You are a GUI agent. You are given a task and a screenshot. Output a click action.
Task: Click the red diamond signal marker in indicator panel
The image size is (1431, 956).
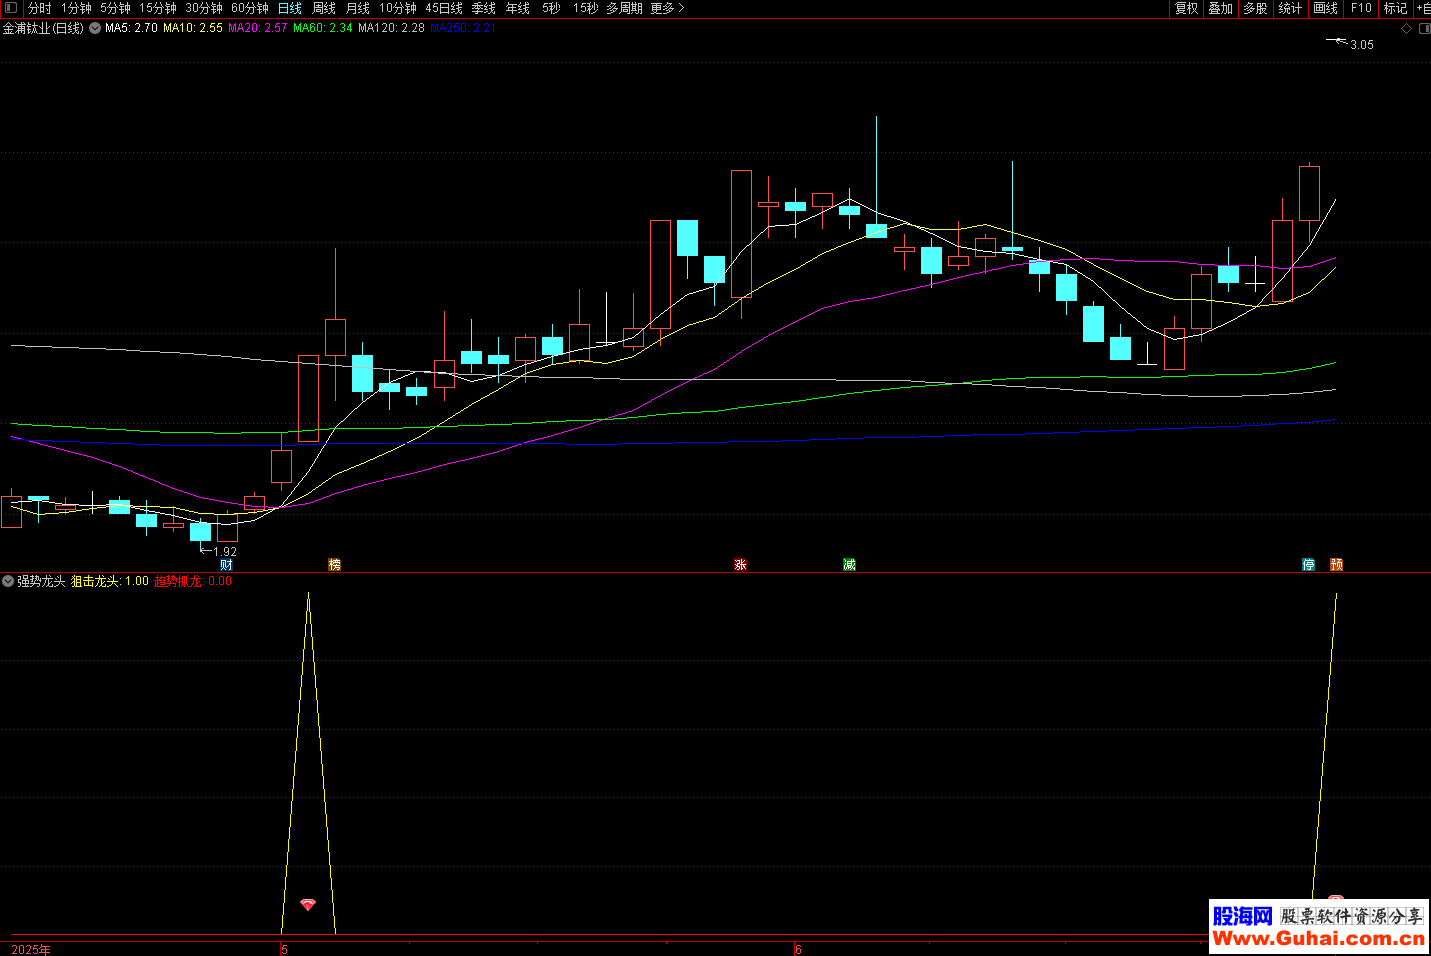pos(308,905)
